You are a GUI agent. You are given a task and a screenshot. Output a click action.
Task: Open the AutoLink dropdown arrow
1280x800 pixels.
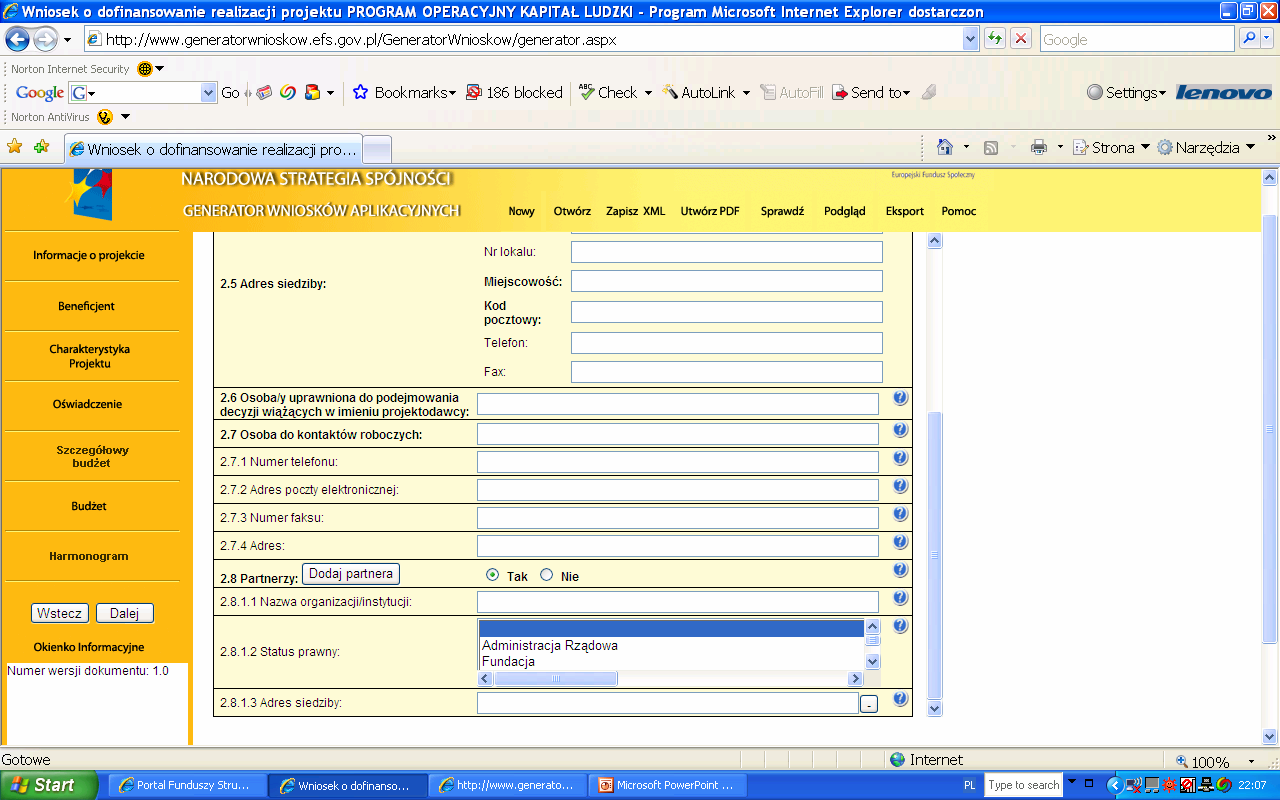746,92
